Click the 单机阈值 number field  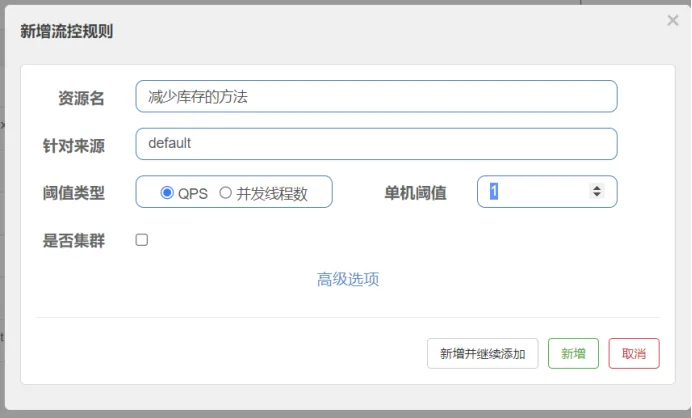tap(547, 192)
